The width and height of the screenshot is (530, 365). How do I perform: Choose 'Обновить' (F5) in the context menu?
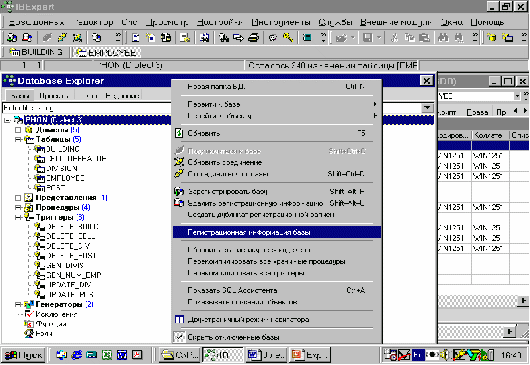click(277, 133)
